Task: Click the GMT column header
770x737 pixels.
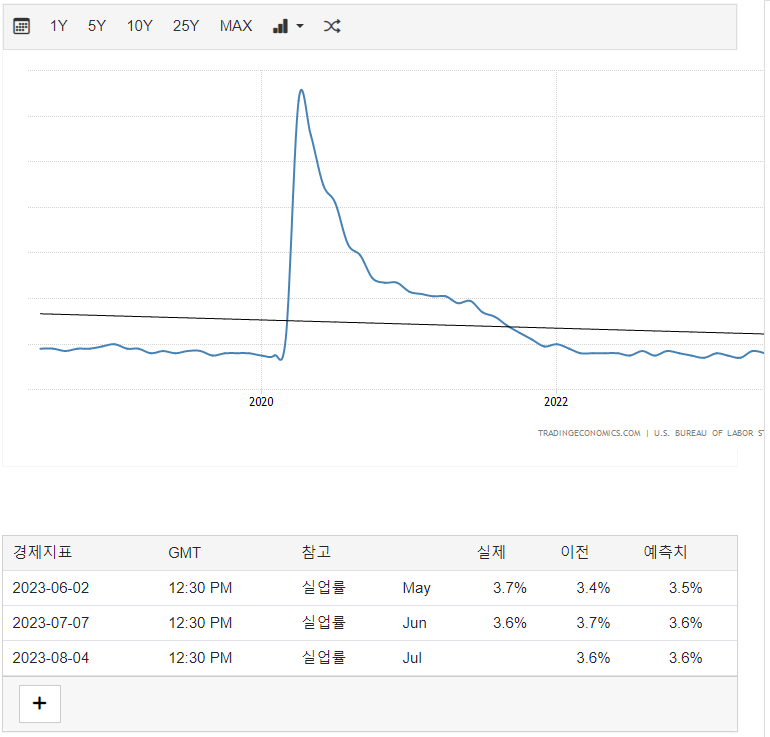Action: click(184, 553)
